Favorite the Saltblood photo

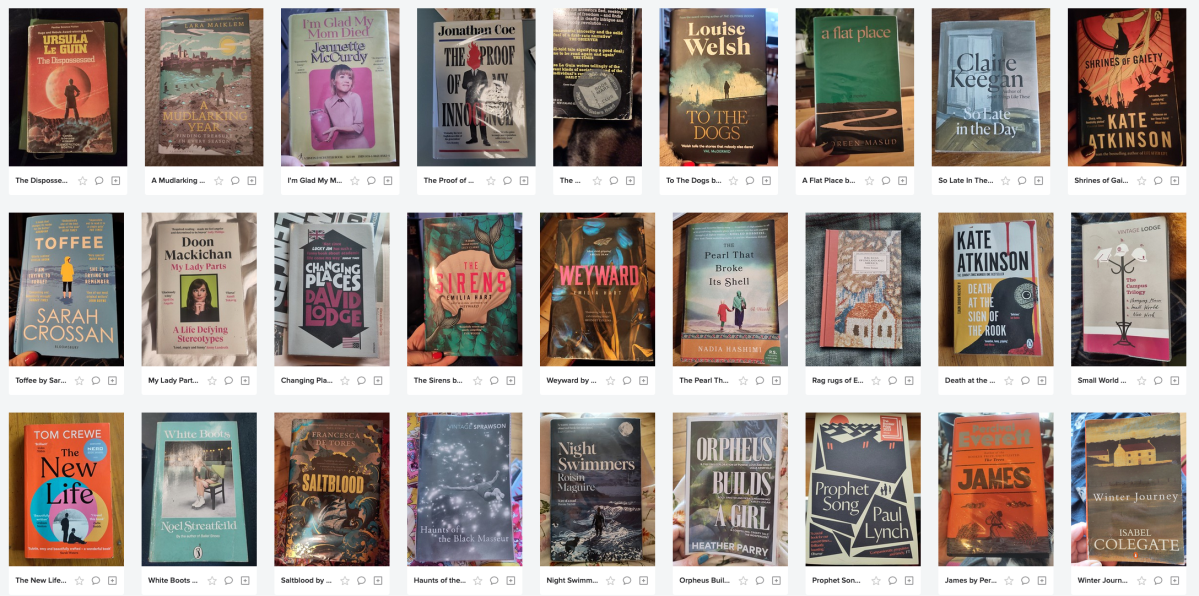[345, 580]
